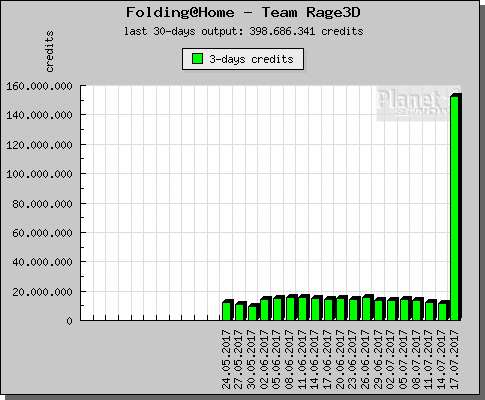485x400 pixels.
Task: Click the 08.07.2017 date label
Action: pos(416,359)
